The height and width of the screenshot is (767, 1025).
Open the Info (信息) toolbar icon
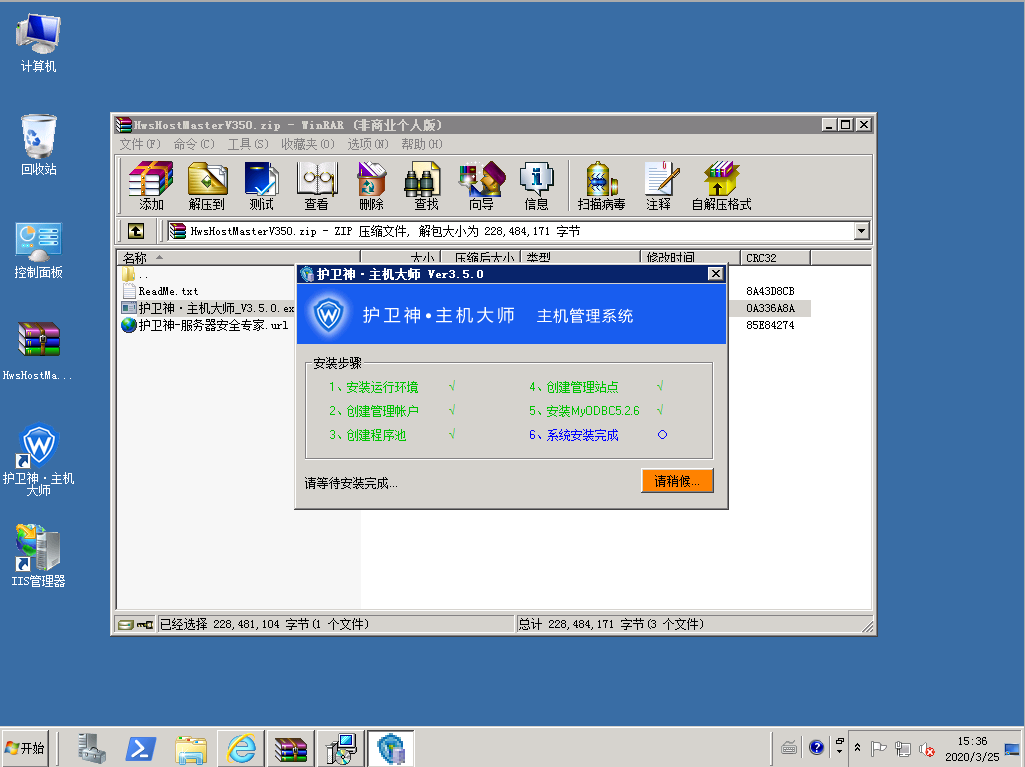pyautogui.click(x=536, y=186)
